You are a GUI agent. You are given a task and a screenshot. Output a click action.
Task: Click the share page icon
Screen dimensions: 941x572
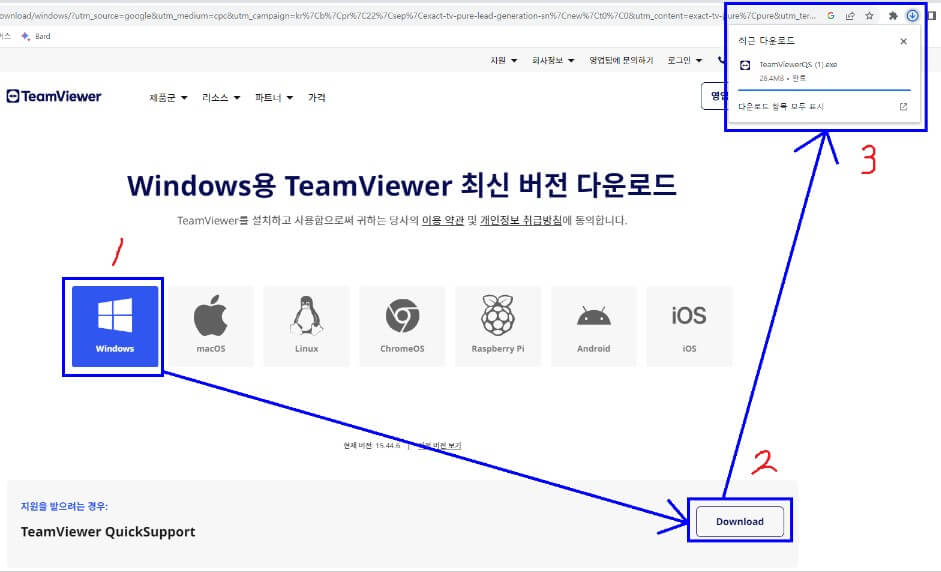pos(850,16)
